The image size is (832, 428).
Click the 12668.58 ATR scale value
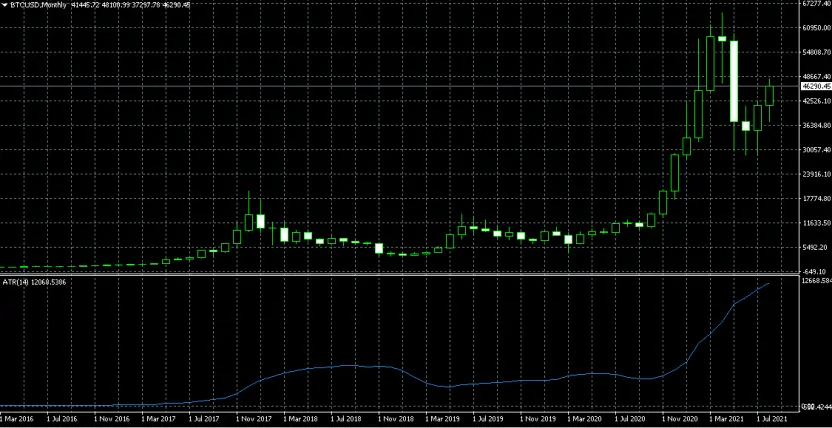click(817, 280)
